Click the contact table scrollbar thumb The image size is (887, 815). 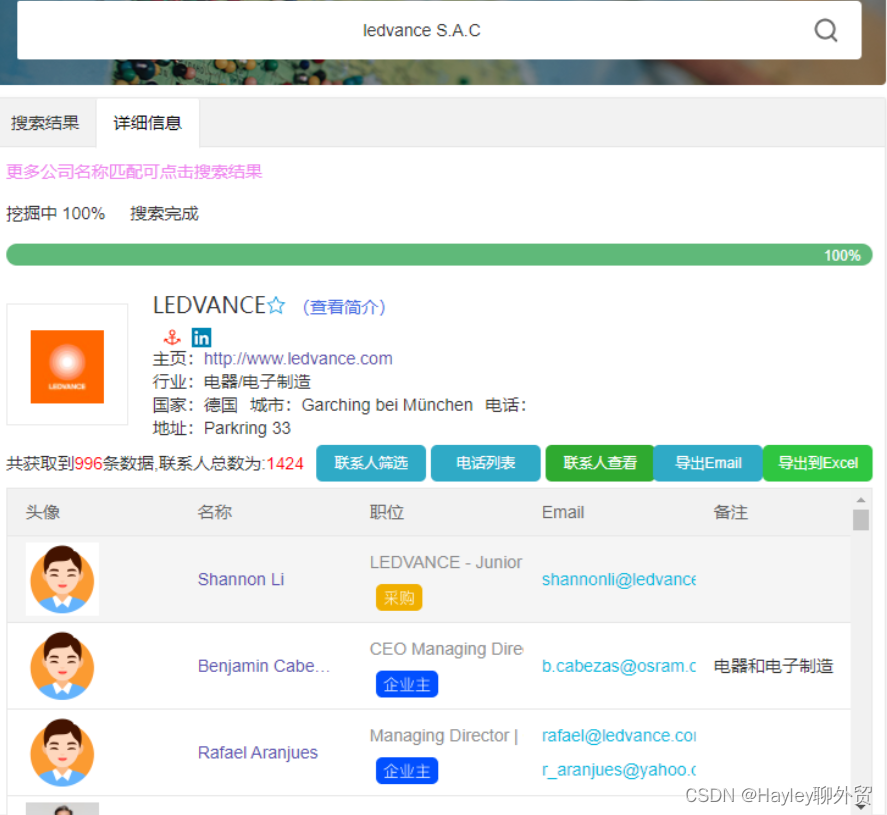[x=861, y=520]
